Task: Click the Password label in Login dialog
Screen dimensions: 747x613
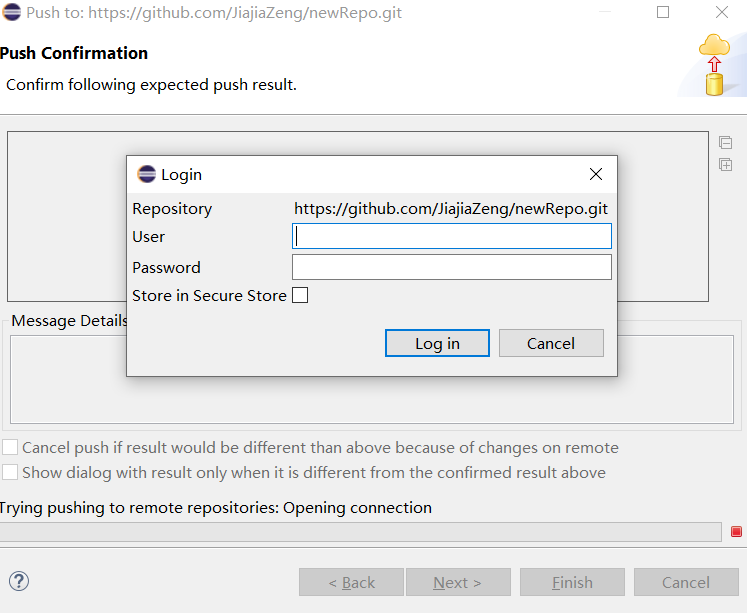Action: point(166,268)
